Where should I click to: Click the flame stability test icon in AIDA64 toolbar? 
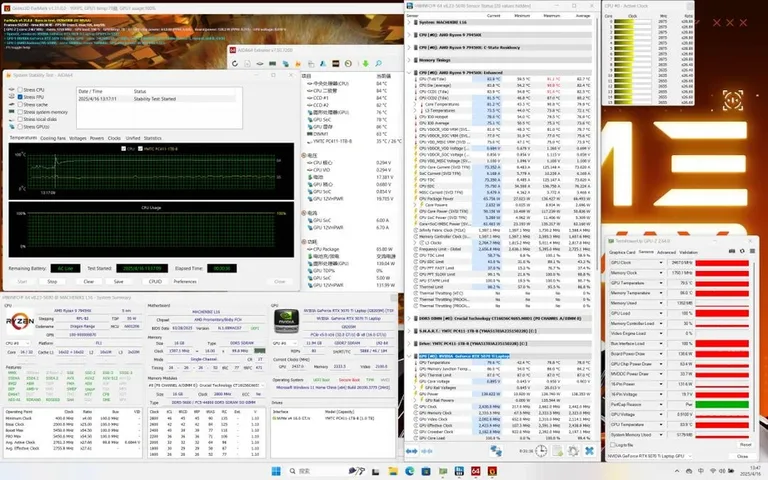[298, 64]
